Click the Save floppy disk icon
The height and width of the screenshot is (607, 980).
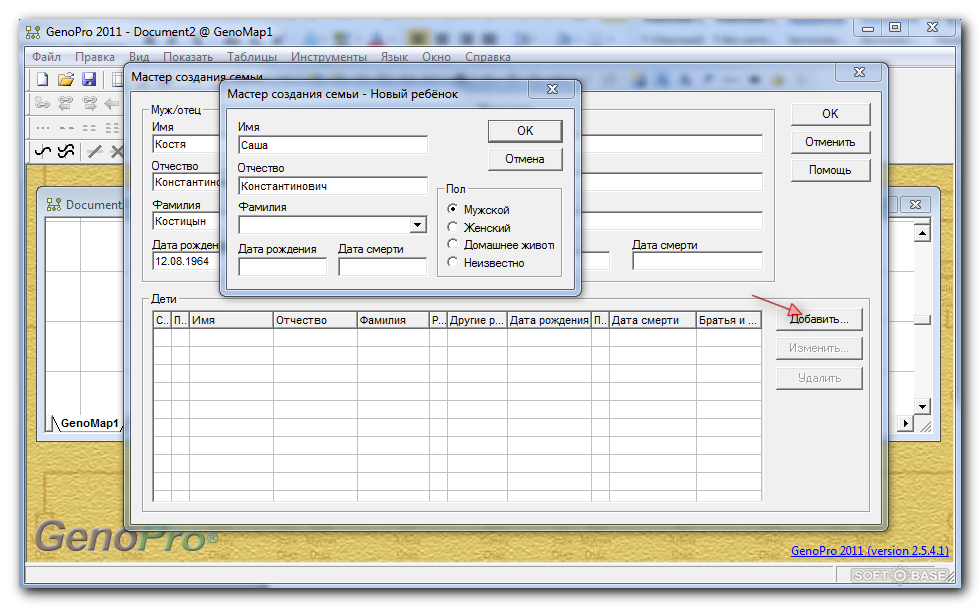pos(89,79)
